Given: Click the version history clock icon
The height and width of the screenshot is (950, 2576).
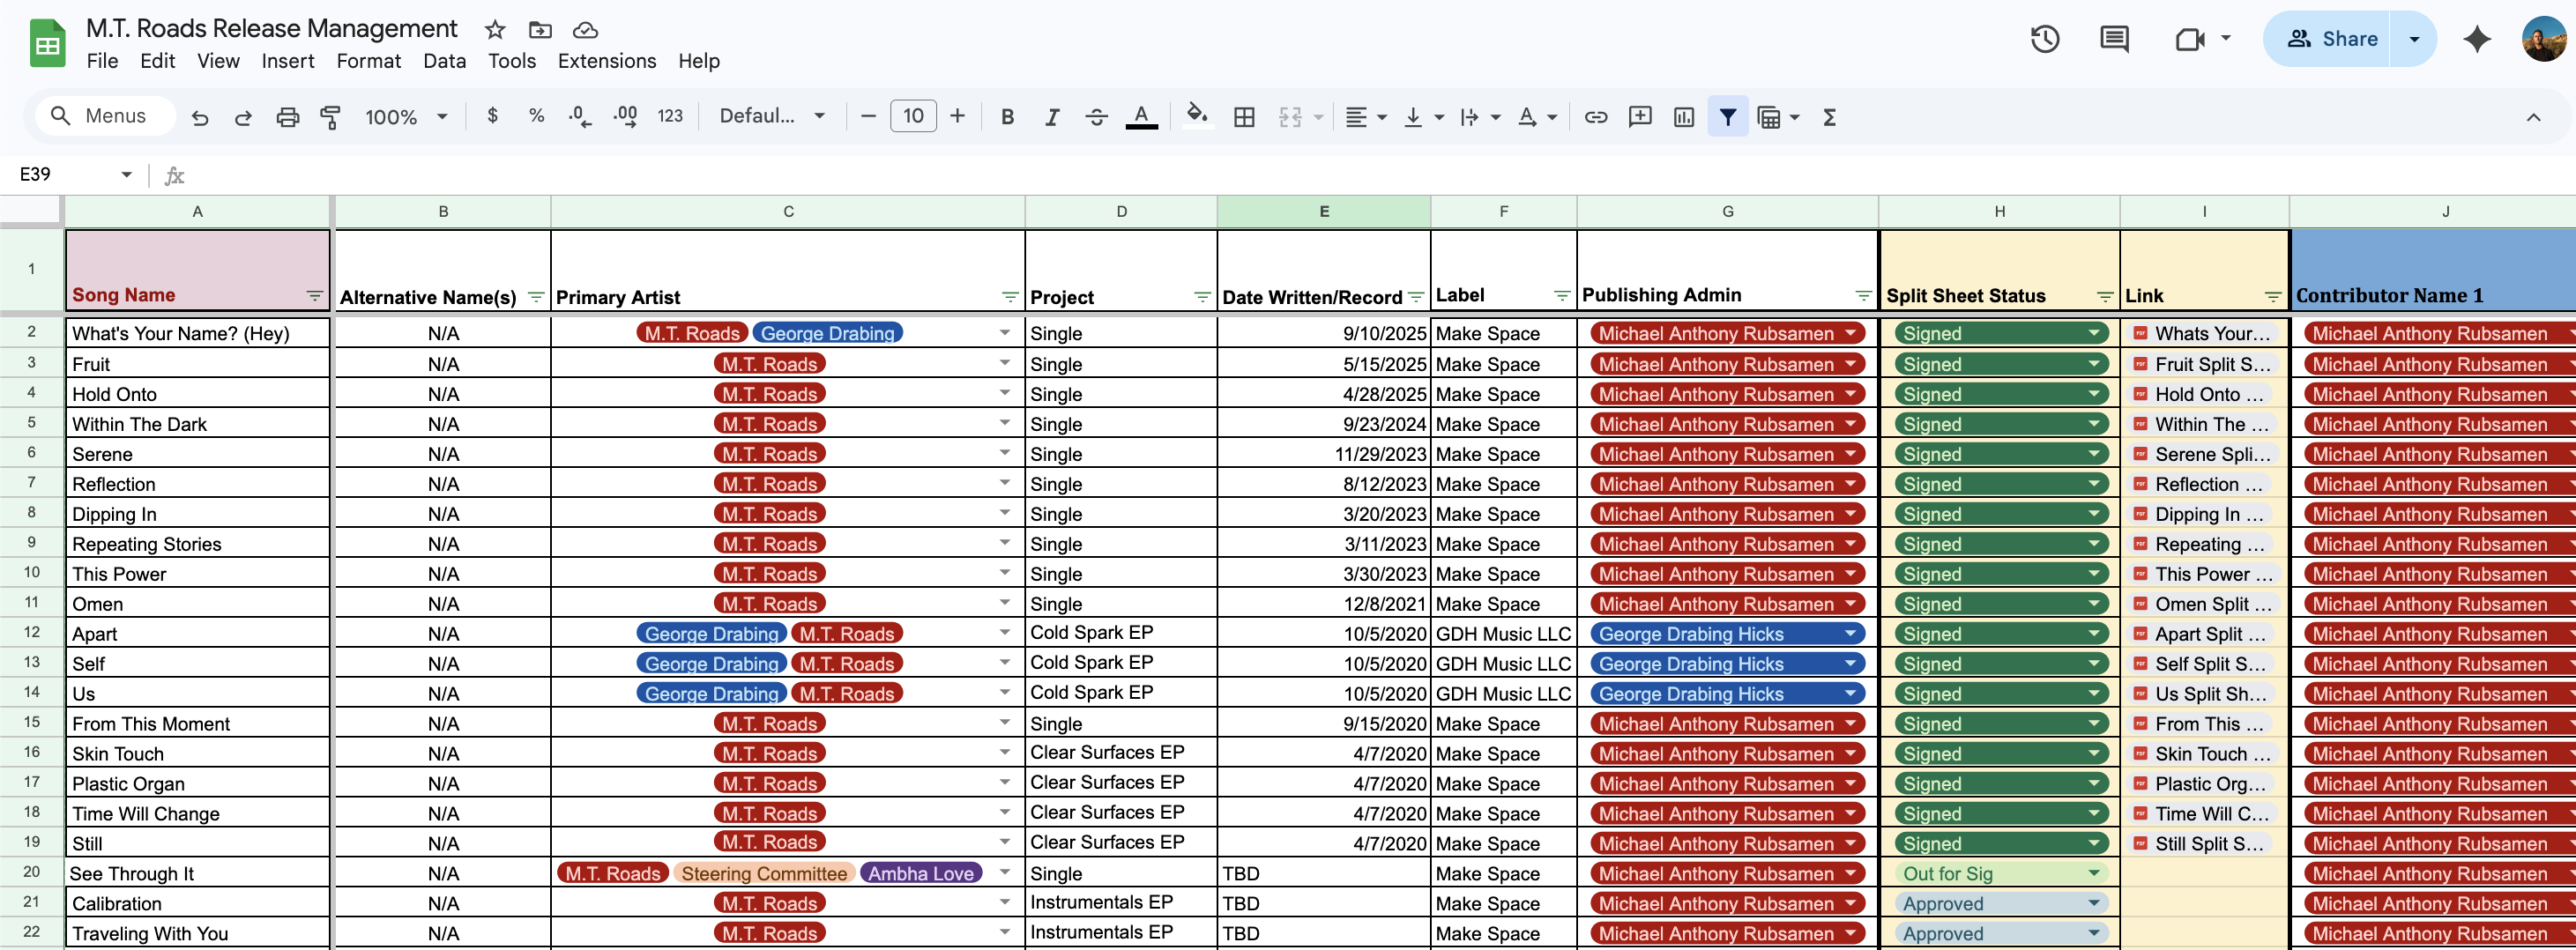Looking at the screenshot, I should [x=2044, y=39].
